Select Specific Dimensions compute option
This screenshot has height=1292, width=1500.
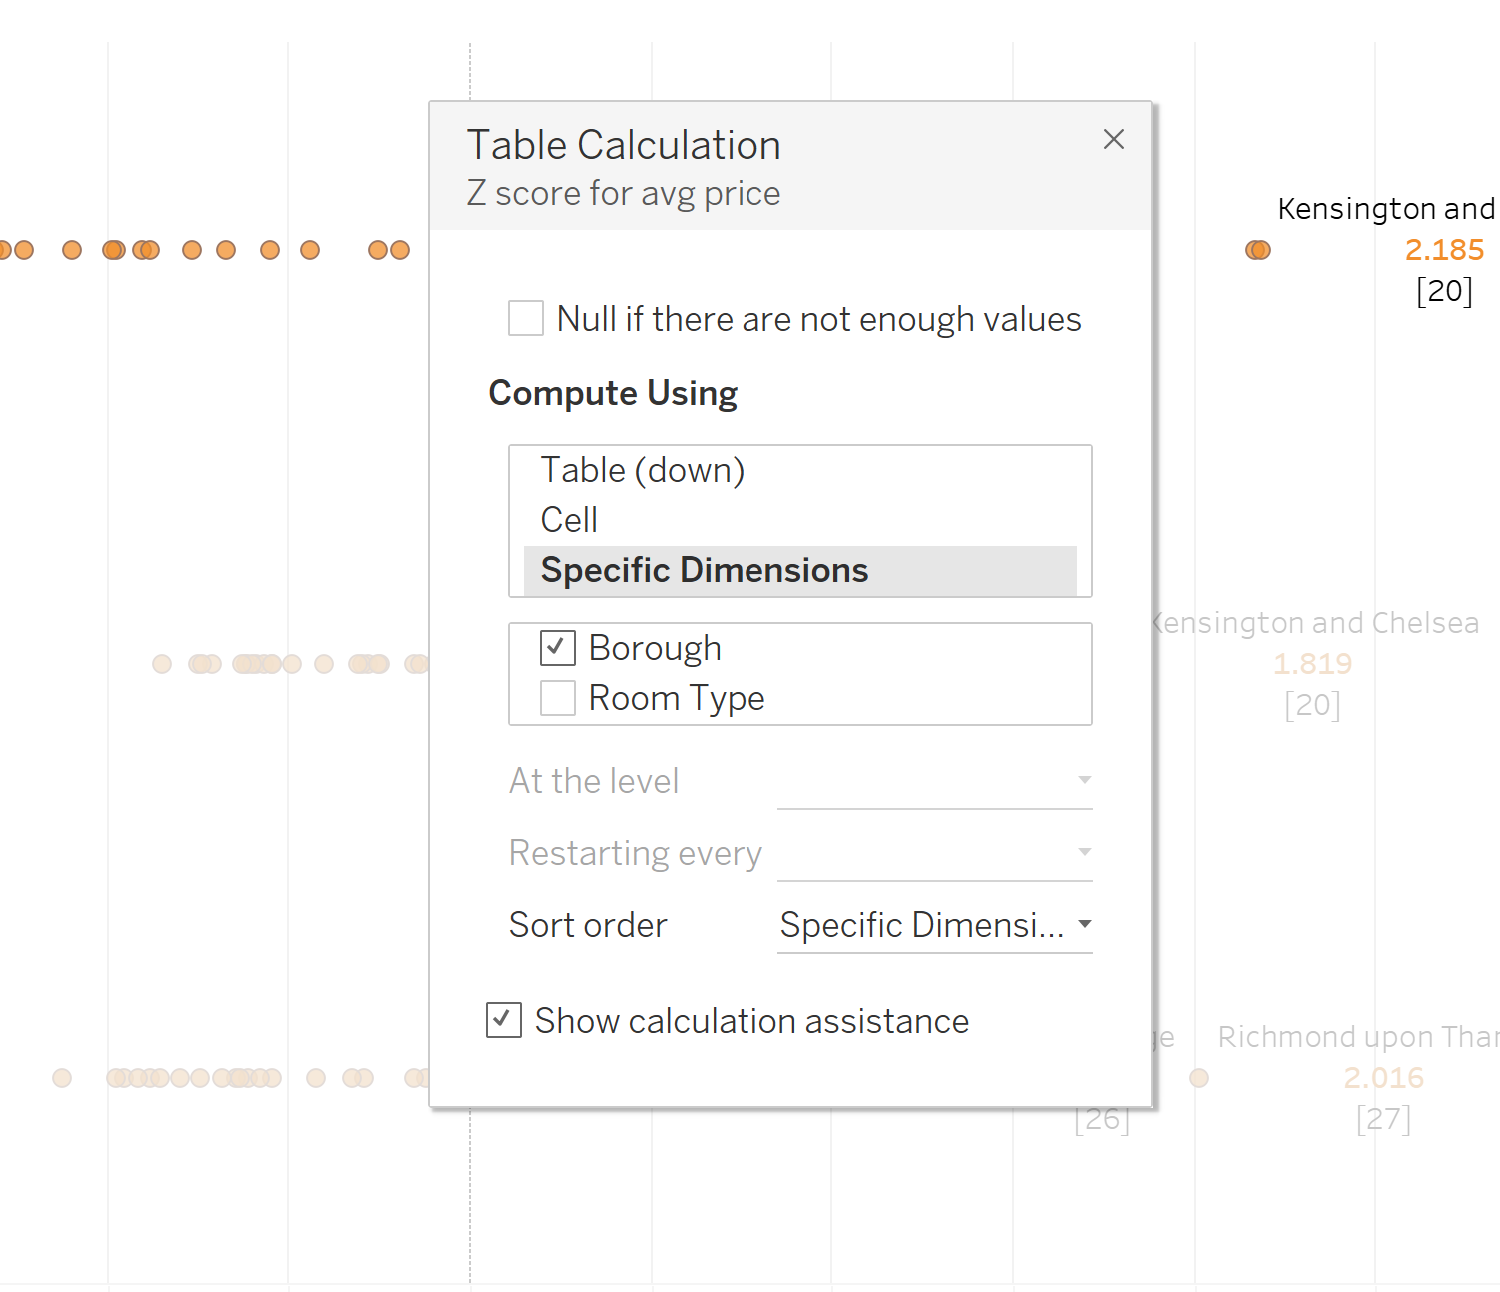[704, 570]
